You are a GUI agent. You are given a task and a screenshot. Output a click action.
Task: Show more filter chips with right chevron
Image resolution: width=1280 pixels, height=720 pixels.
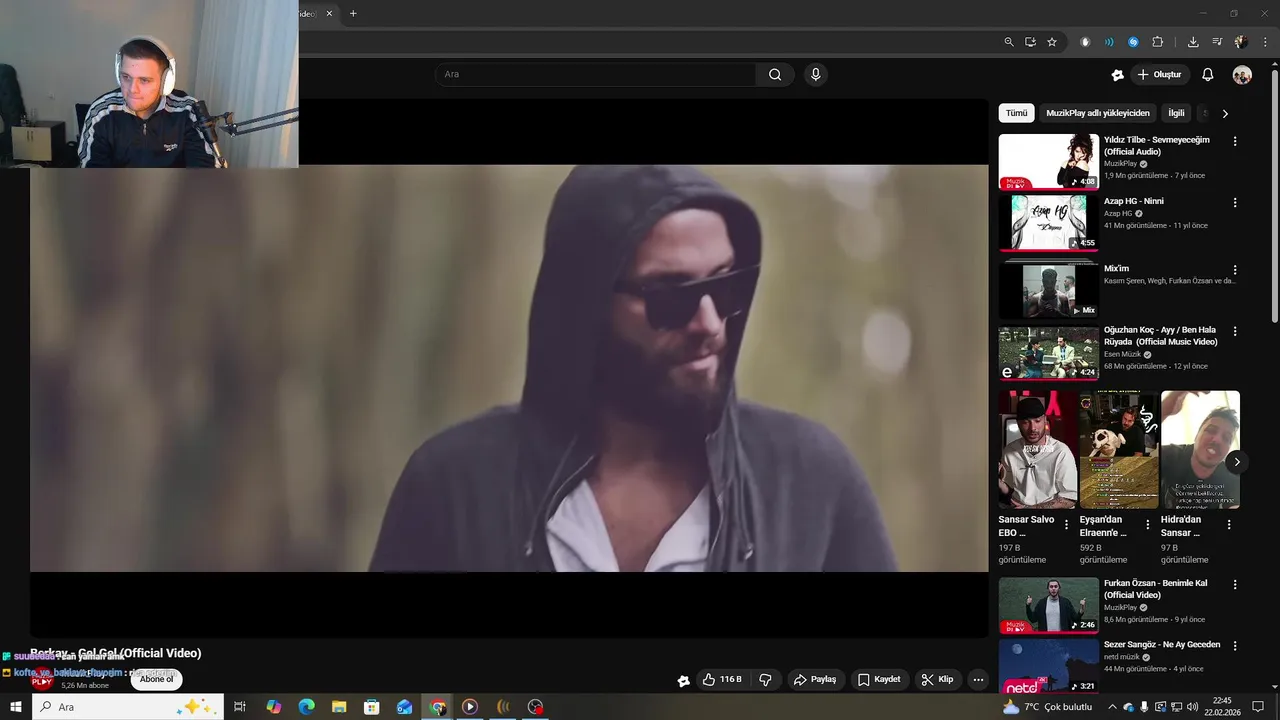click(x=1225, y=114)
